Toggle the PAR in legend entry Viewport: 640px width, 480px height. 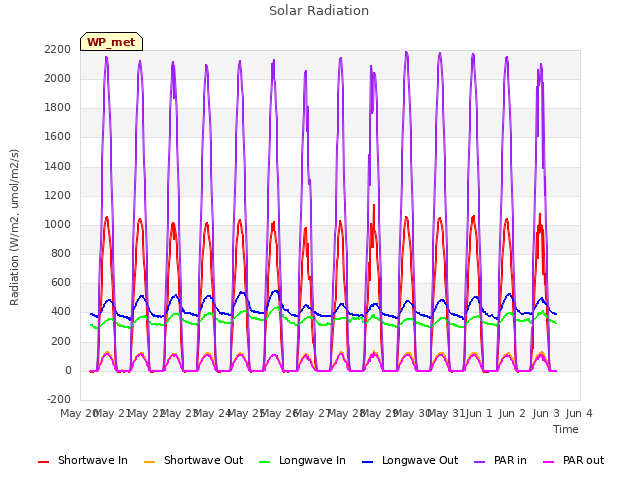500,460
